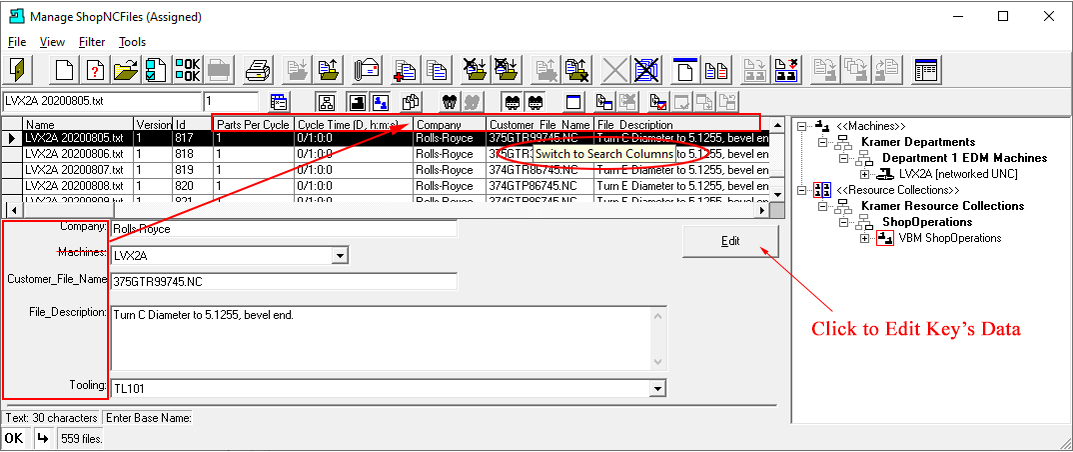Toggle the blue machines icon button

pyautogui.click(x=380, y=102)
